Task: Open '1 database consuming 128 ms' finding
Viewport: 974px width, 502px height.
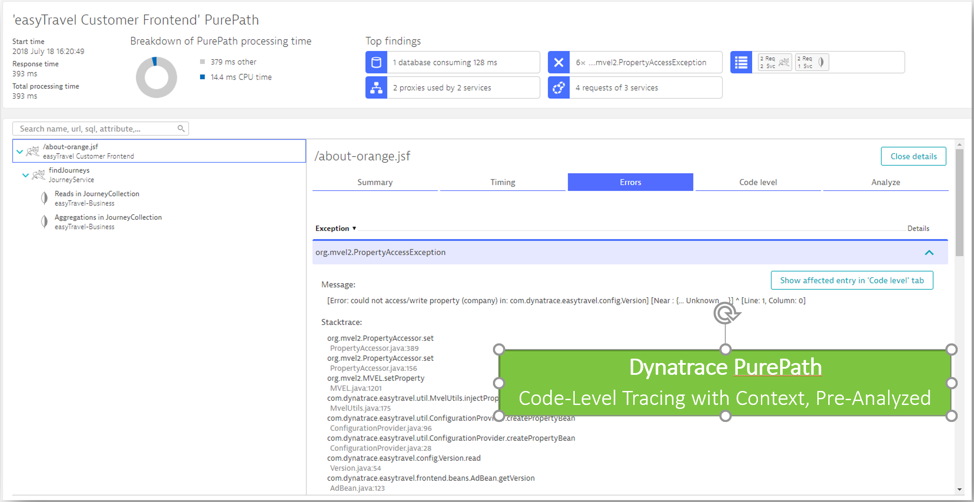Action: [x=452, y=62]
